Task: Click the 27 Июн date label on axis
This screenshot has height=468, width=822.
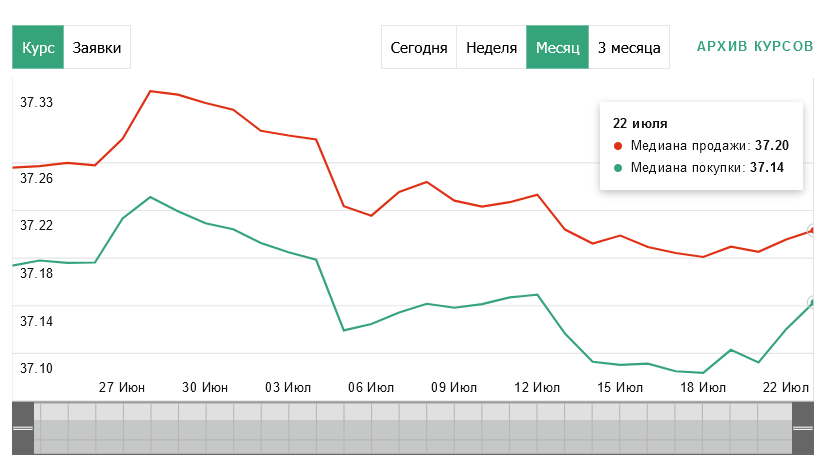Action: click(123, 387)
